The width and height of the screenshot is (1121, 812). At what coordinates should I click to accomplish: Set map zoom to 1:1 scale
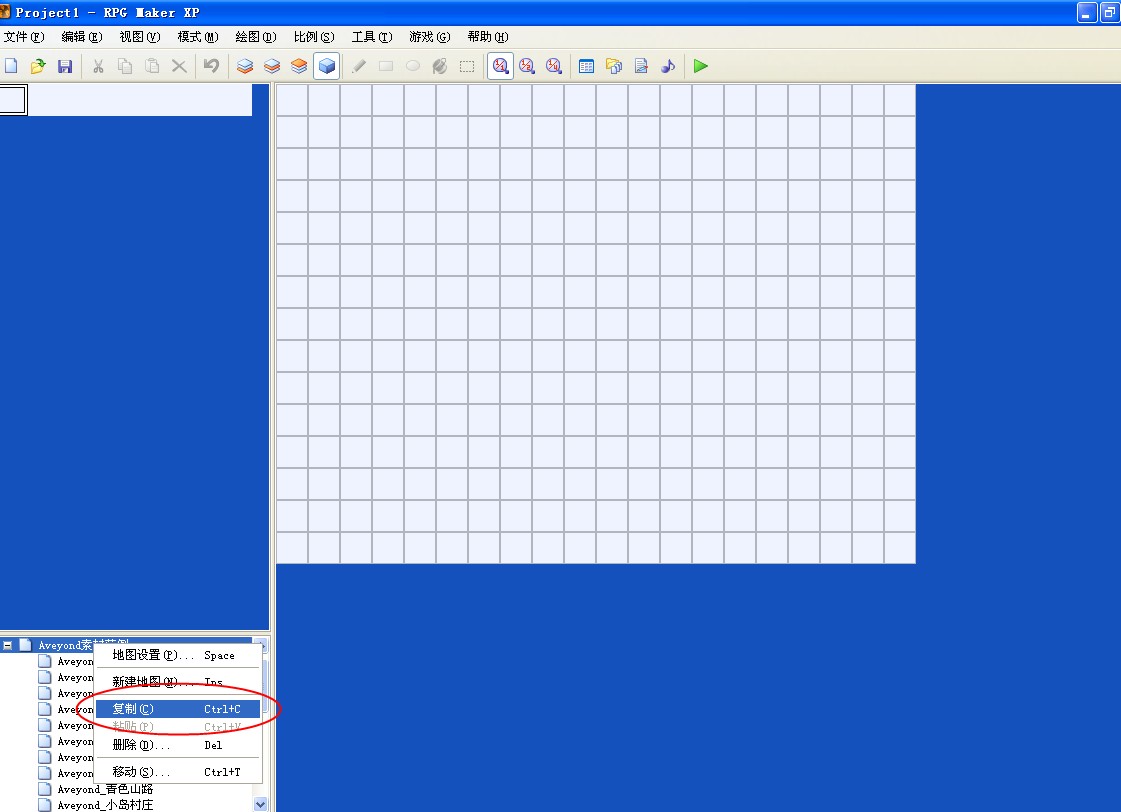500,66
